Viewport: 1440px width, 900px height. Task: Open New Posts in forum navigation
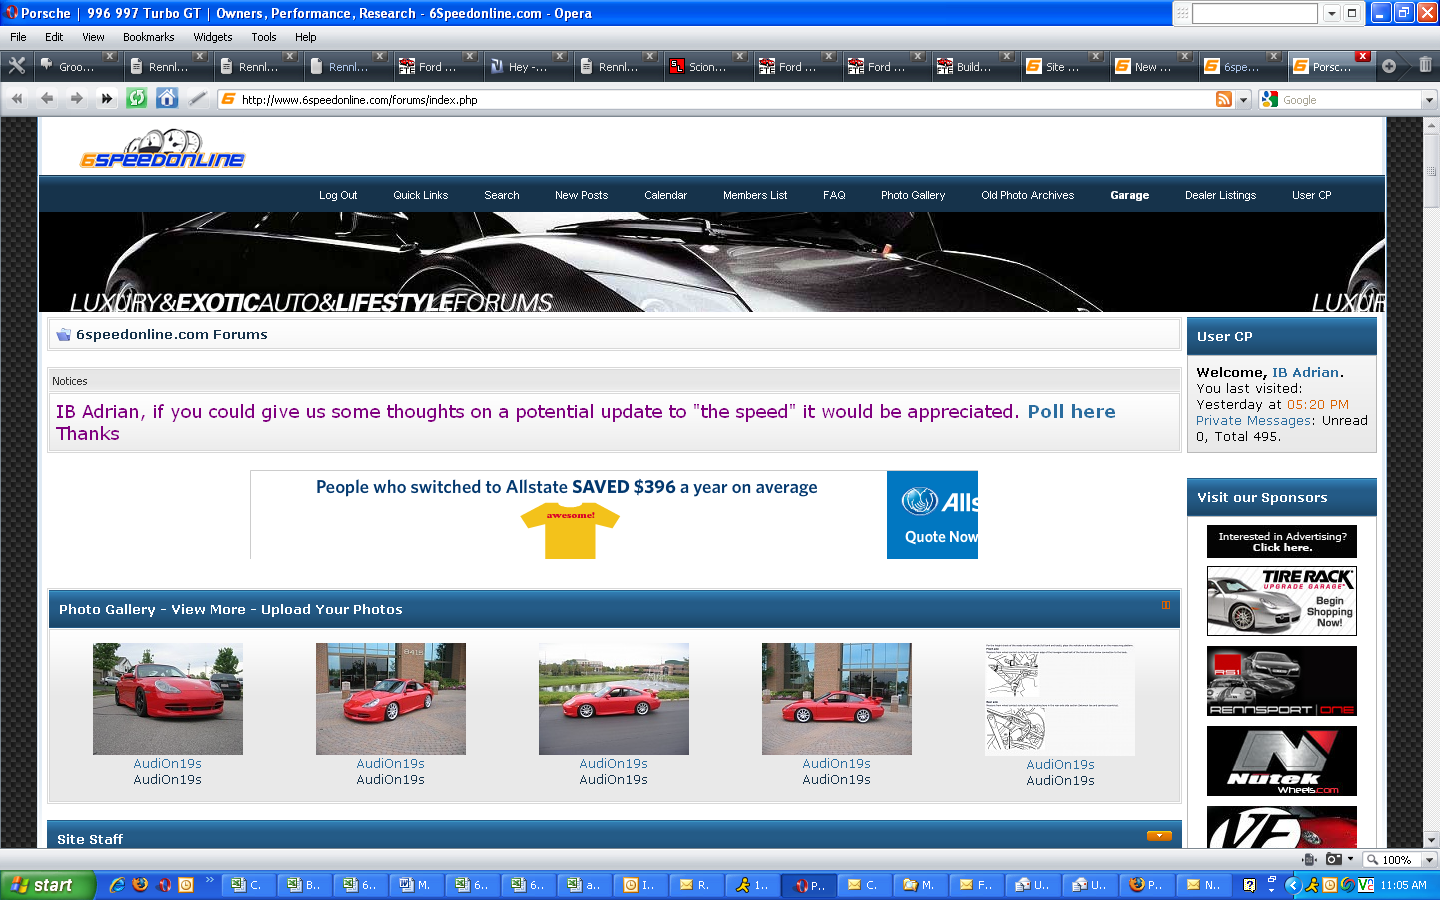pyautogui.click(x=581, y=195)
